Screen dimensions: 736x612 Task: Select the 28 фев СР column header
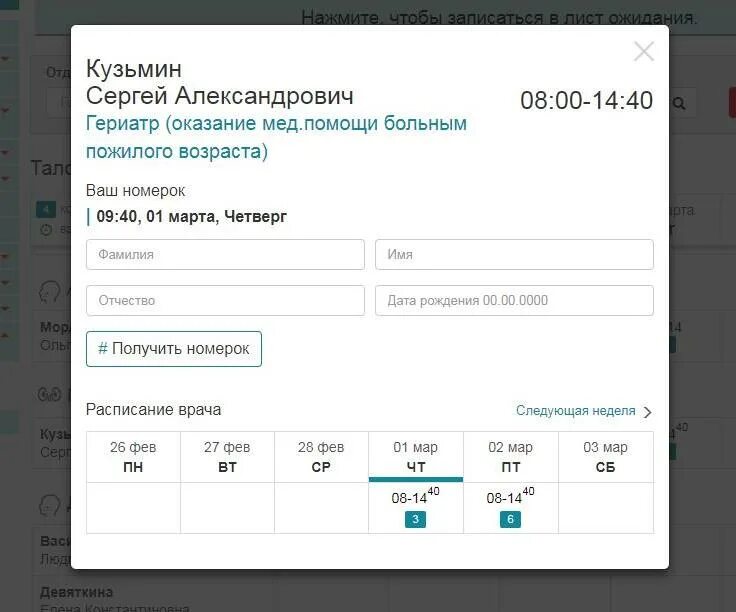[x=321, y=457]
